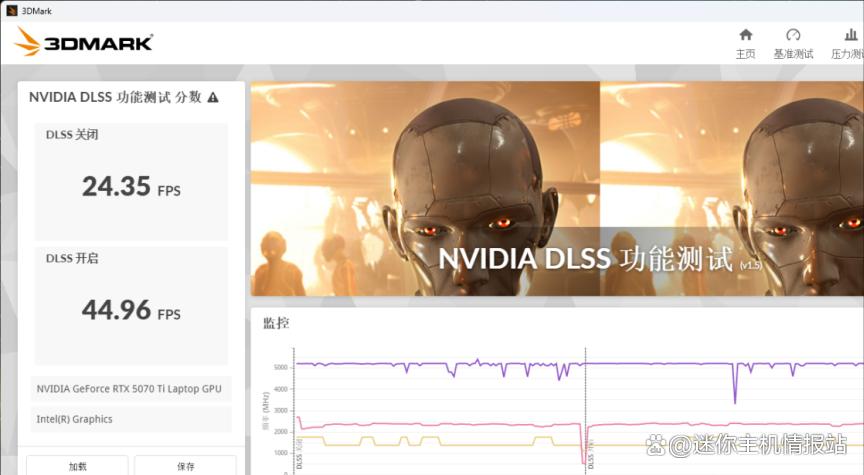Click the 保存 save button

click(x=186, y=466)
